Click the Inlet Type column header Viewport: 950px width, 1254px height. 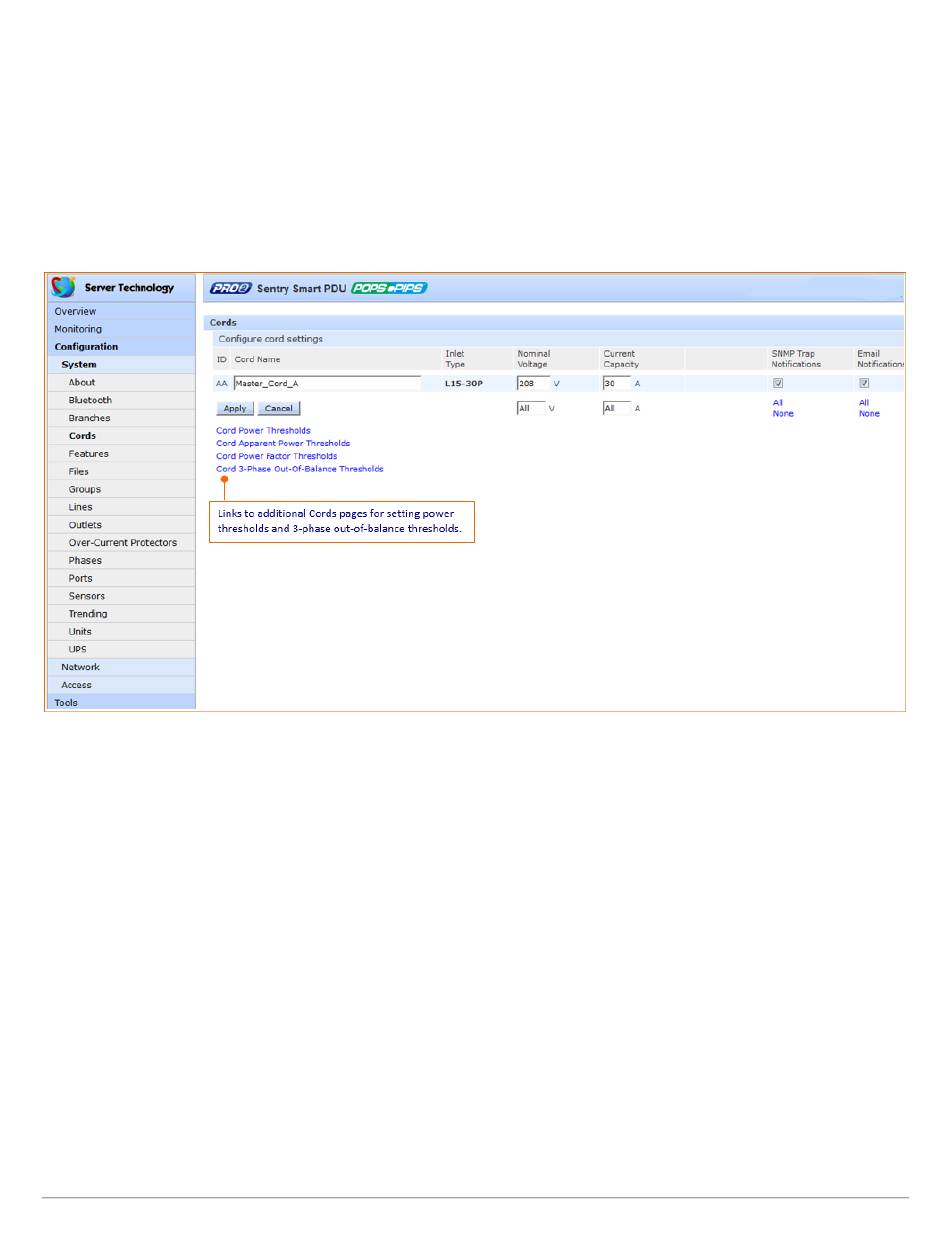456,359
